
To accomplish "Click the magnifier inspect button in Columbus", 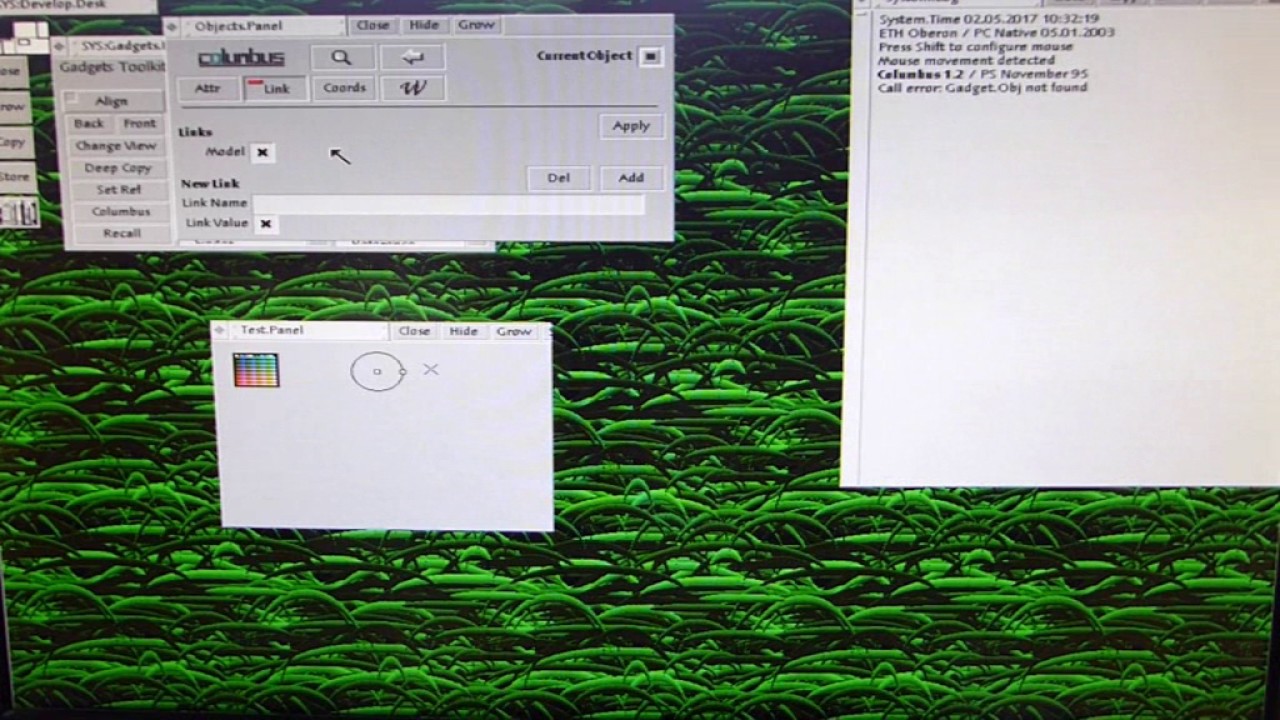I will (342, 58).
